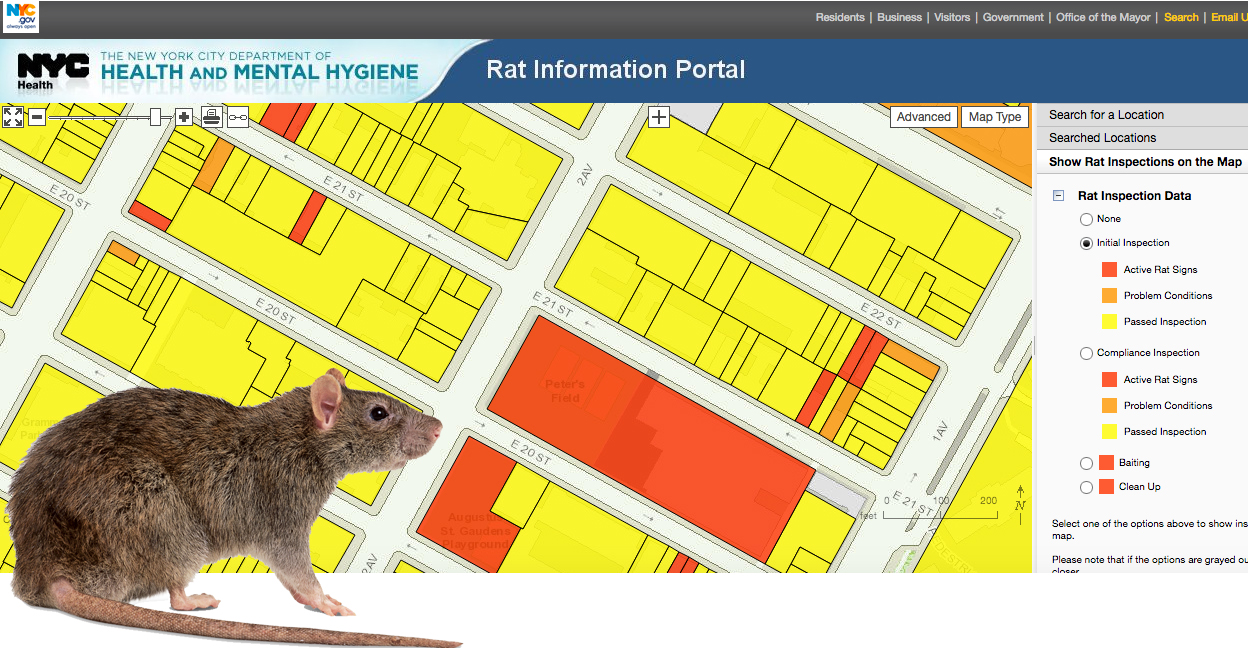Click the plus box icon above 2 AV
The width and height of the screenshot is (1248, 651).
tap(659, 117)
